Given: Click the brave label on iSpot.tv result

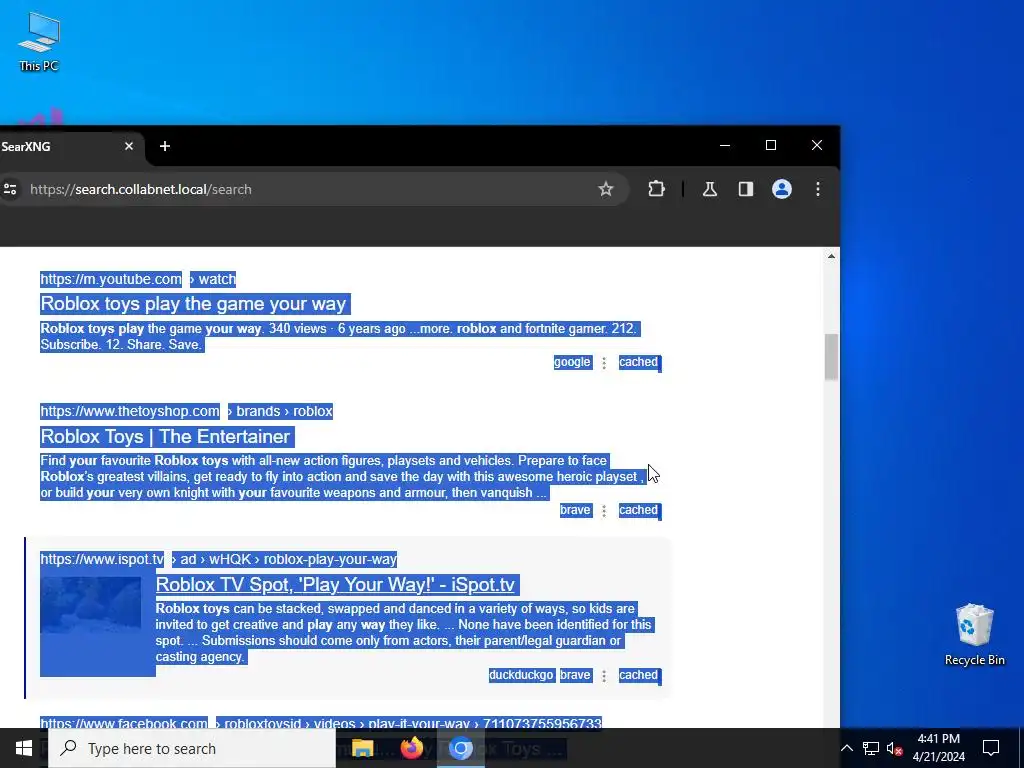Looking at the screenshot, I should click(x=575, y=675).
